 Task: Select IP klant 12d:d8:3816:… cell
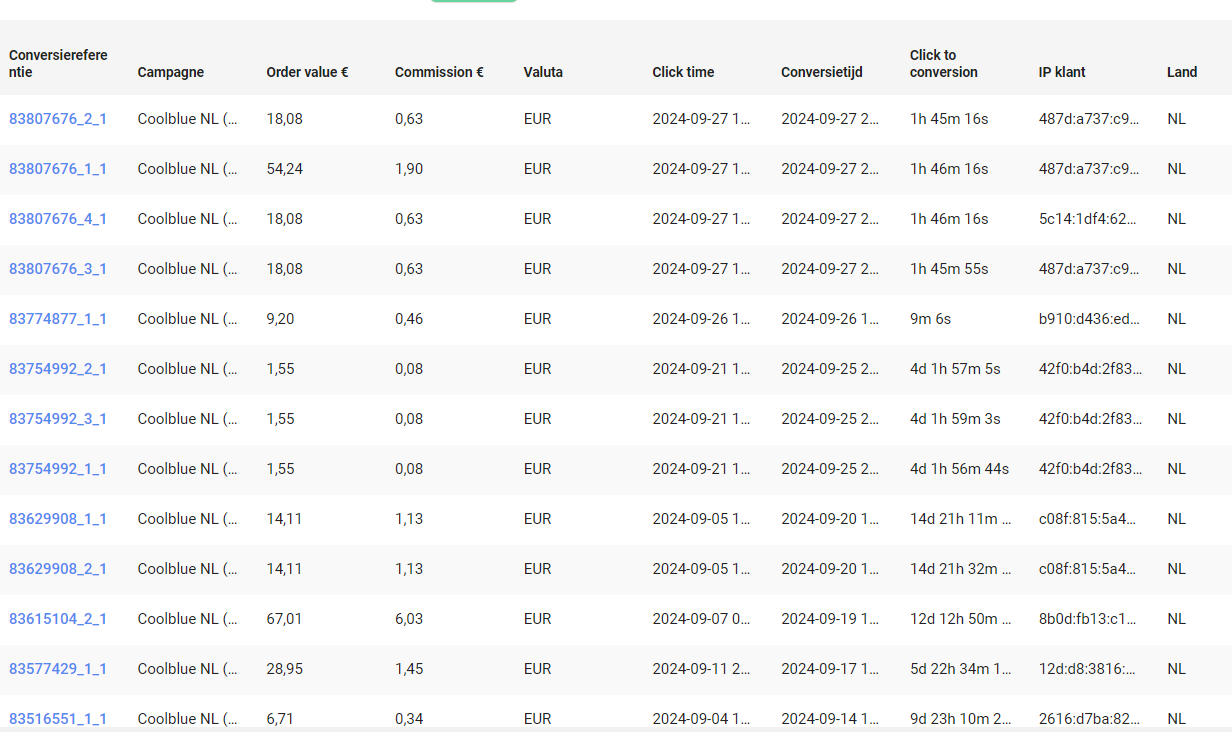click(x=1088, y=669)
